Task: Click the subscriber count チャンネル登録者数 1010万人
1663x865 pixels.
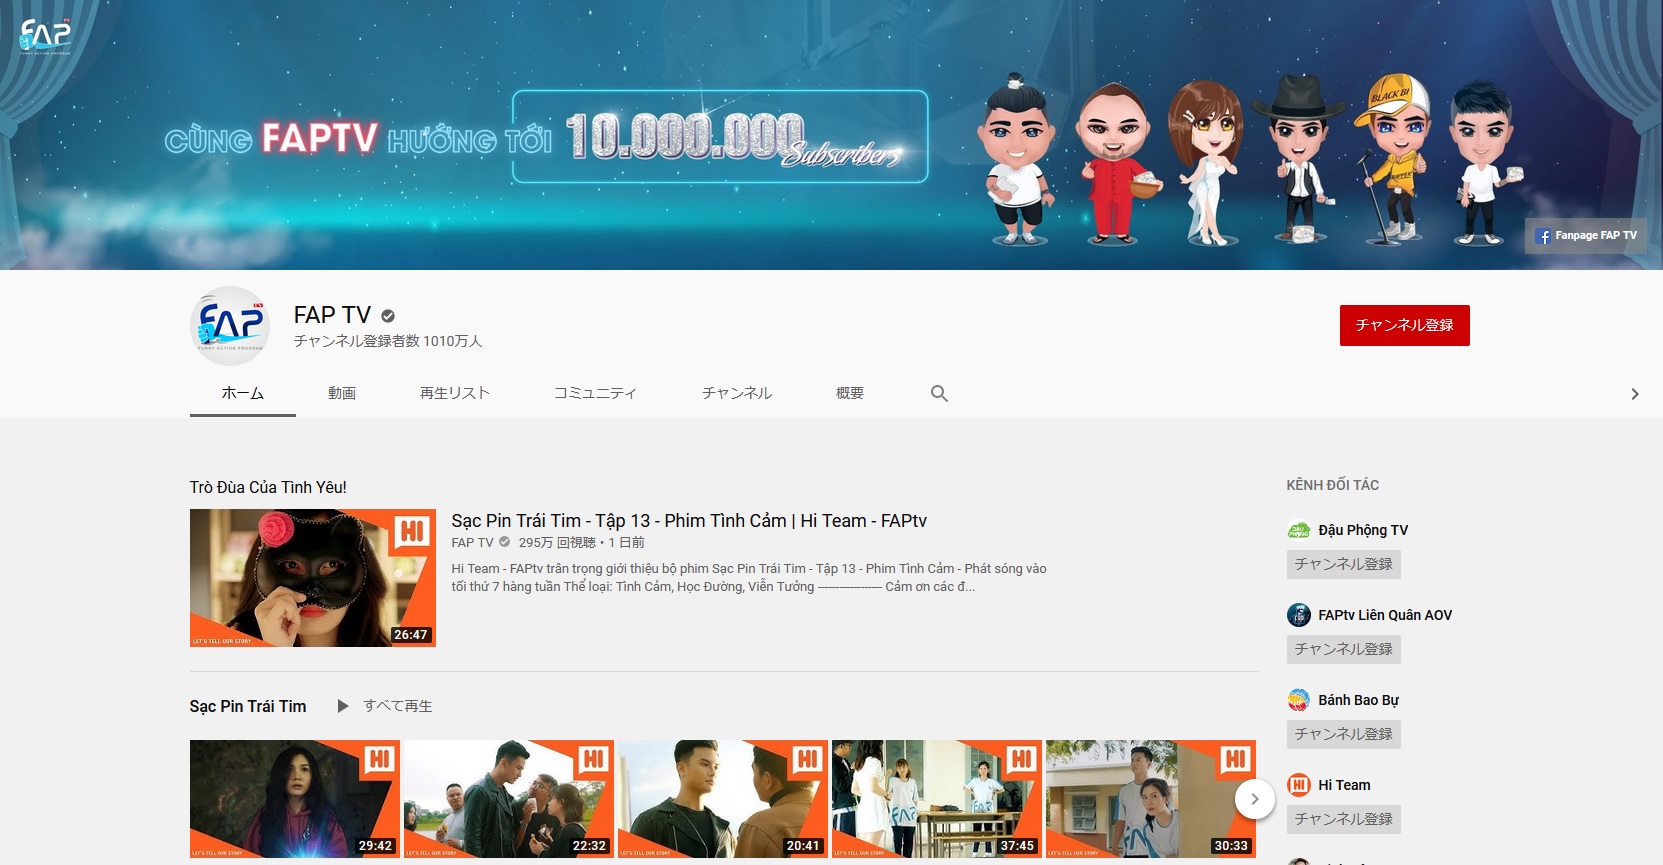Action: 388,341
